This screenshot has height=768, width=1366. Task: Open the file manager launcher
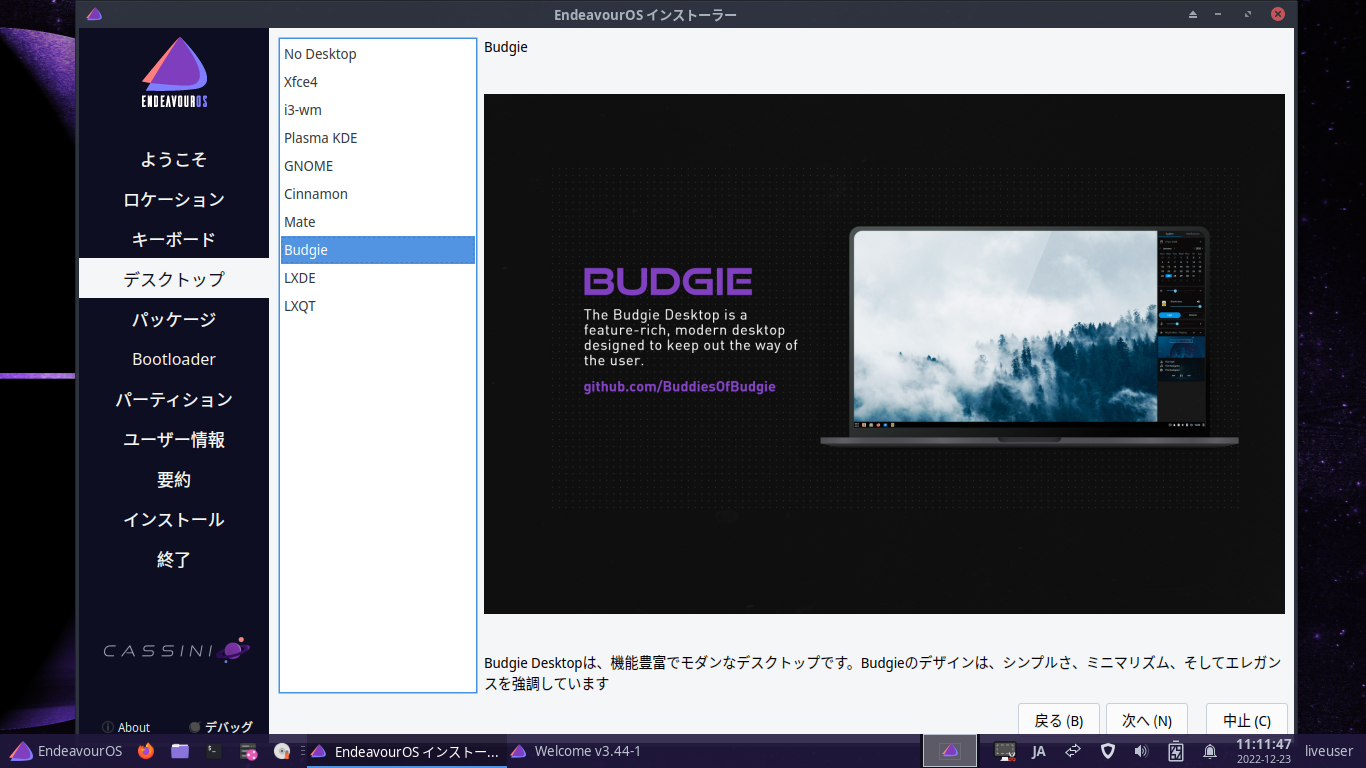pyautogui.click(x=180, y=751)
